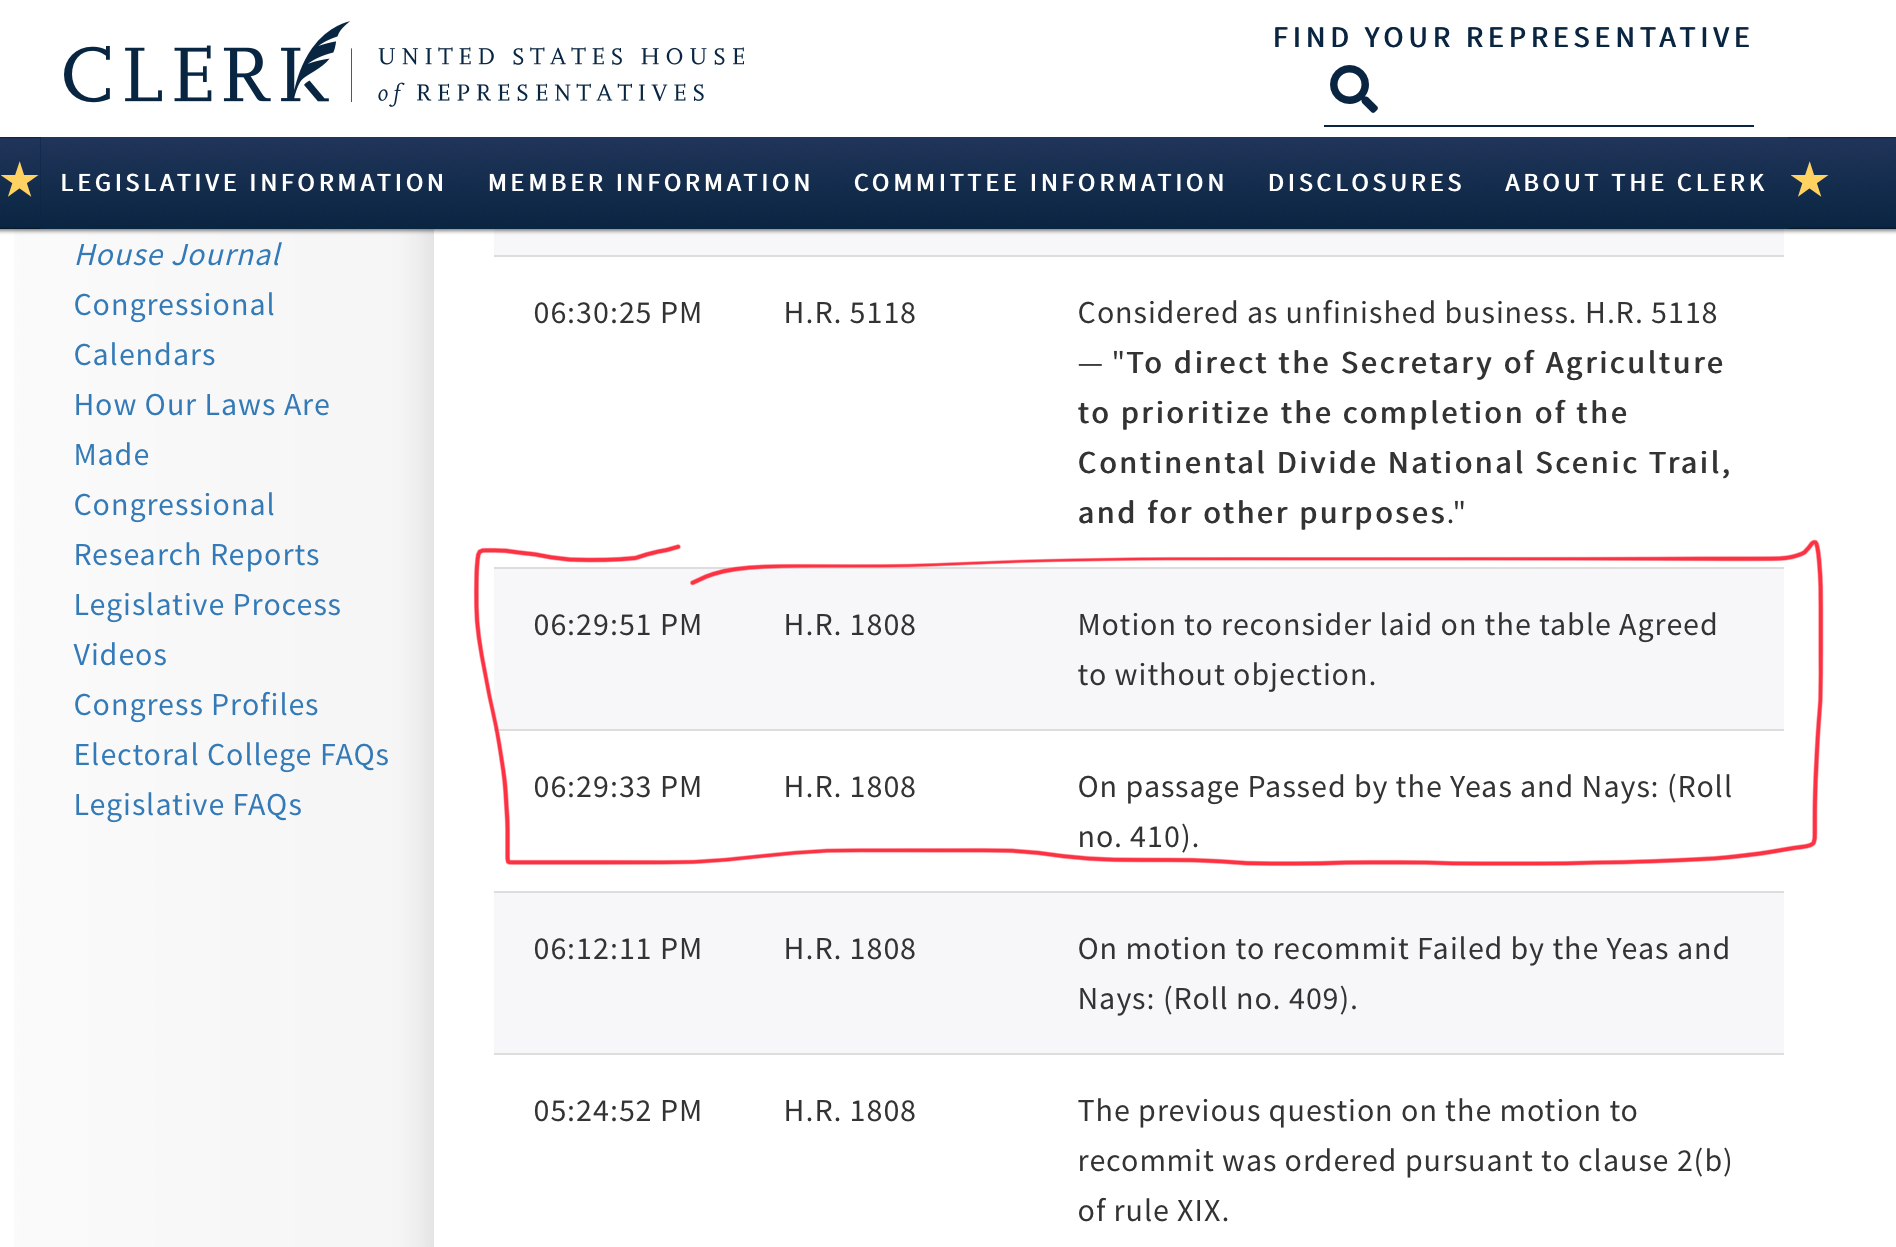Screen dimensions: 1896x1247
Task: Open Electoral College FAQs link
Action: tap(231, 755)
